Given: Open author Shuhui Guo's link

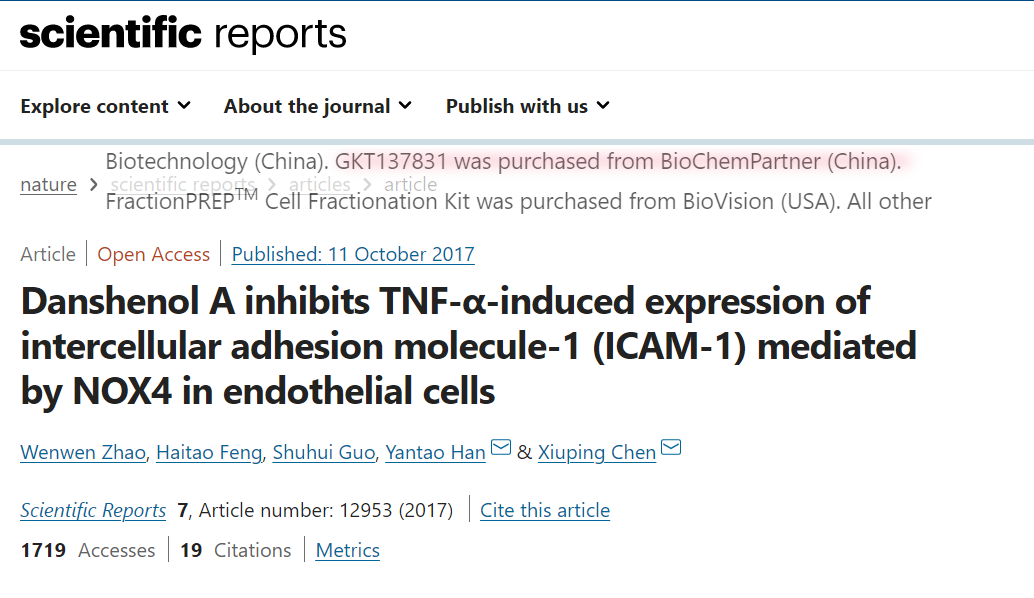Looking at the screenshot, I should pyautogui.click(x=324, y=452).
